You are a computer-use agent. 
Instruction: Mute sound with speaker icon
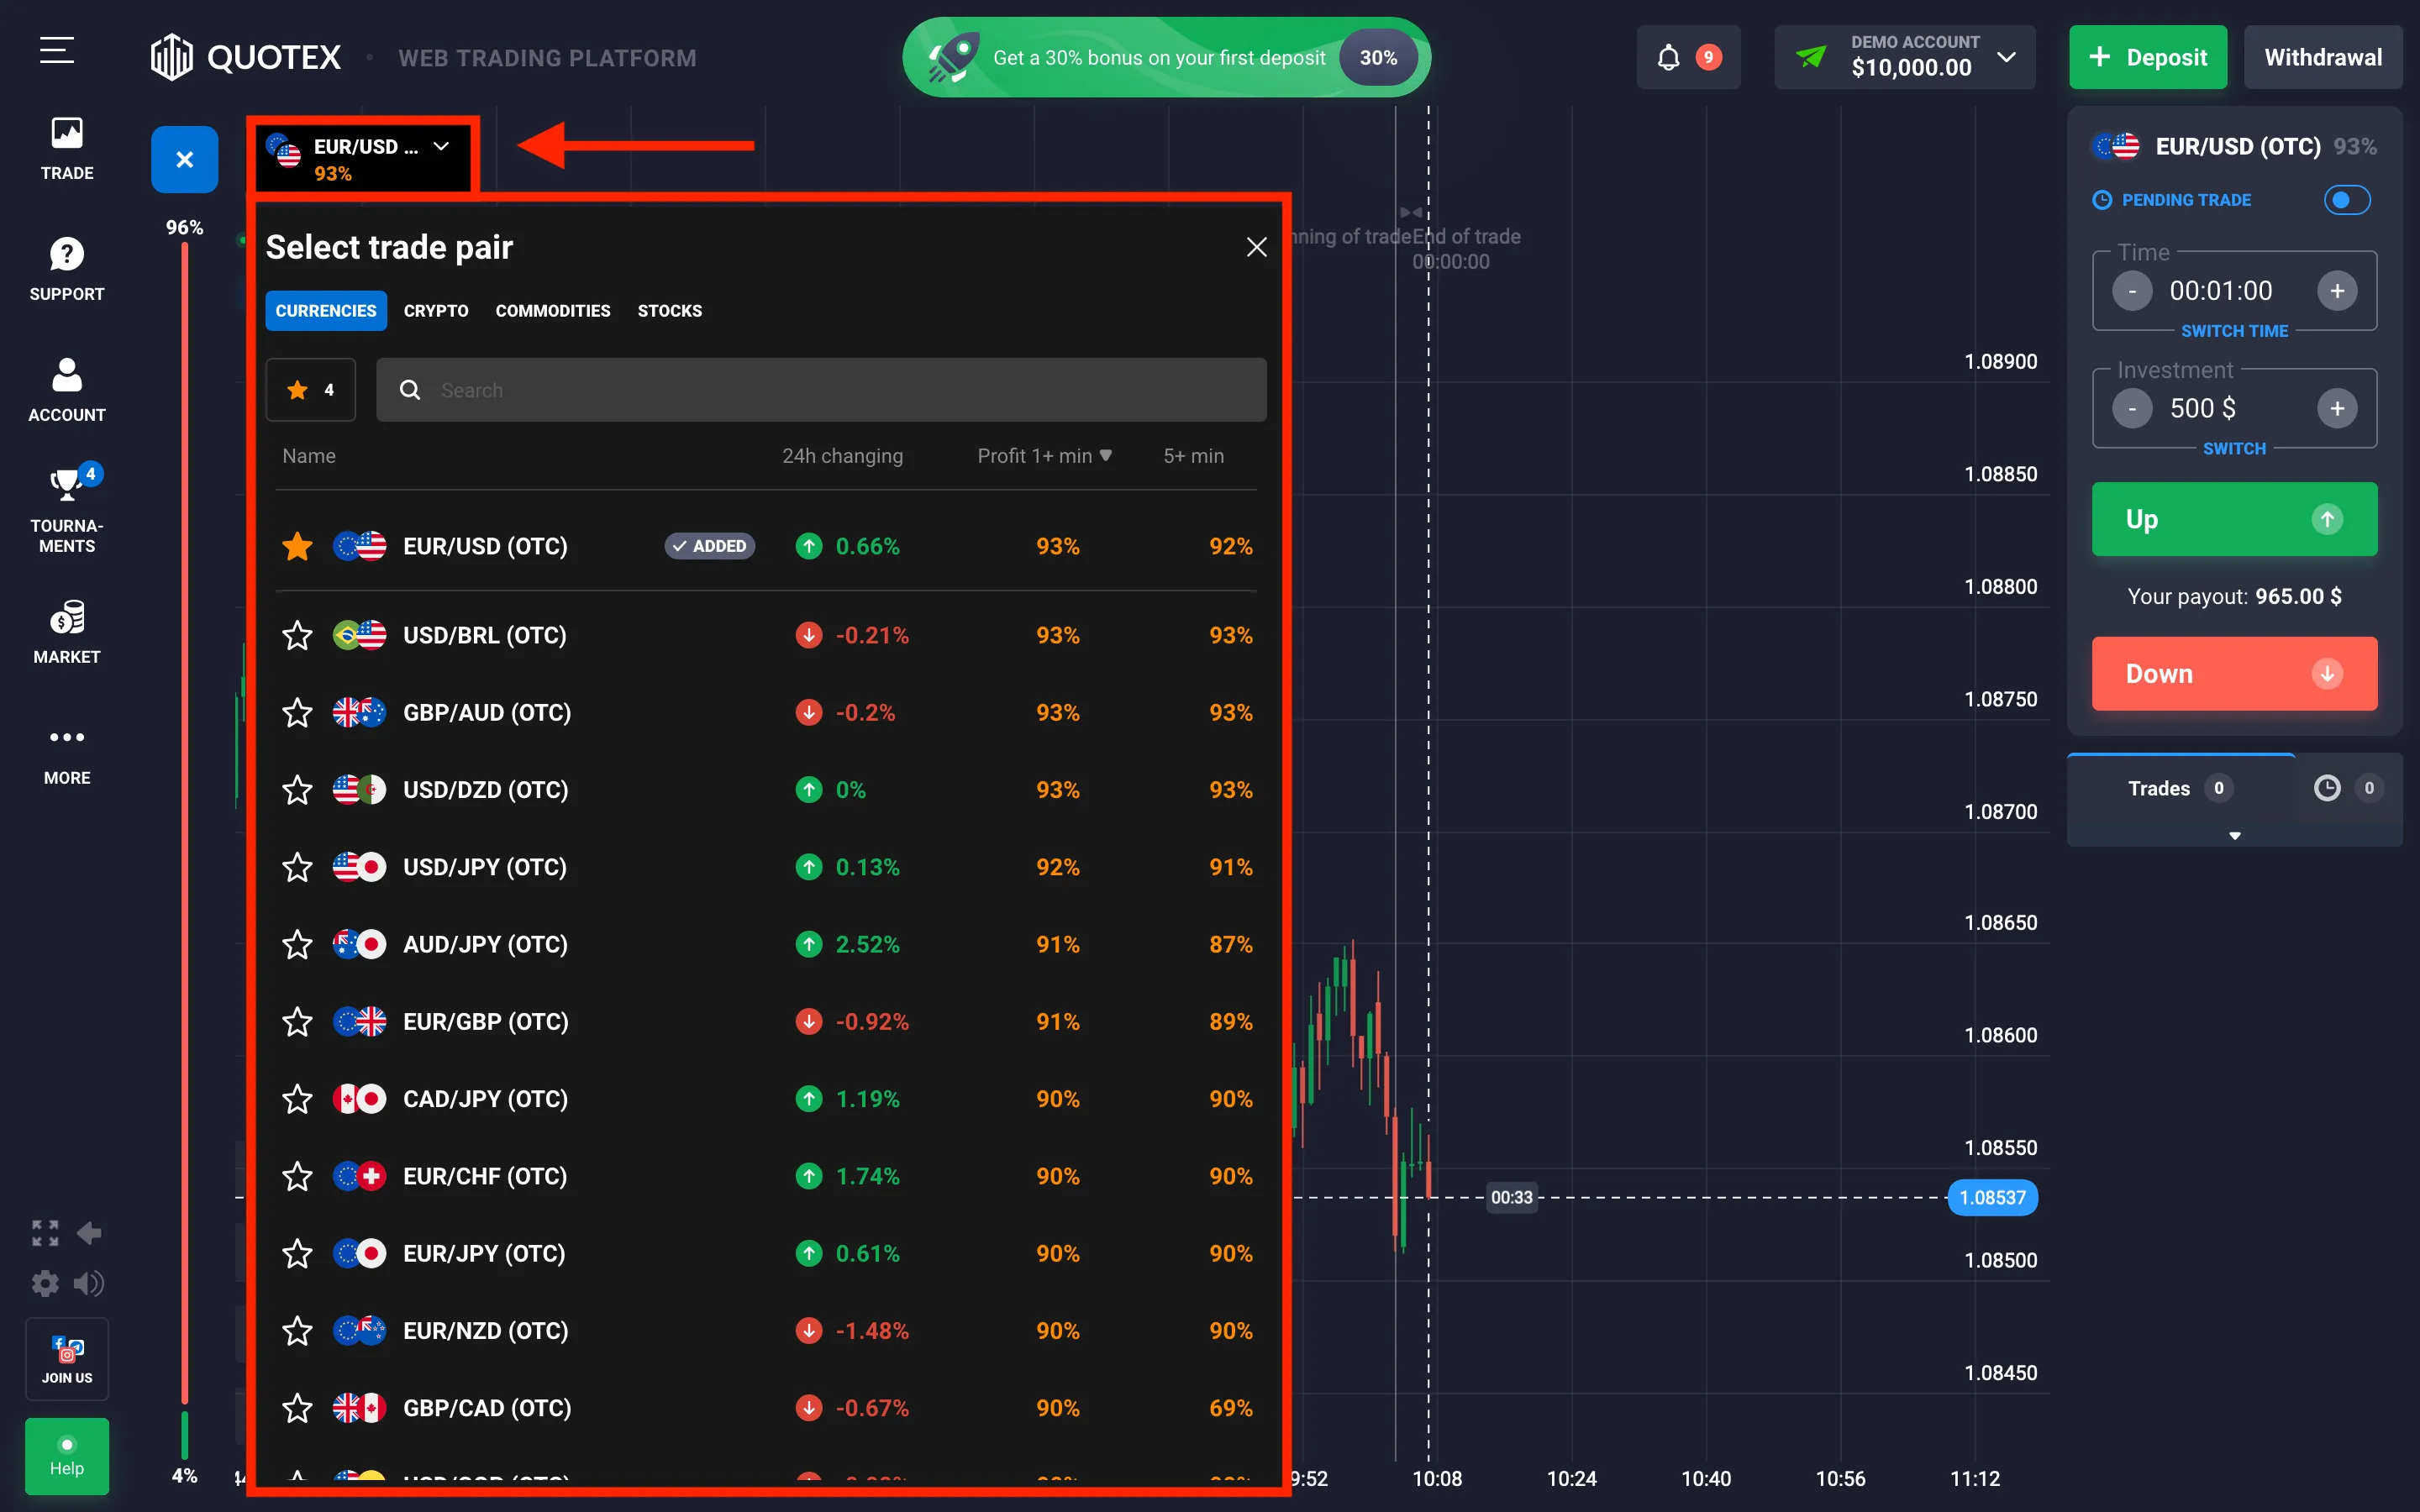pyautogui.click(x=89, y=1283)
